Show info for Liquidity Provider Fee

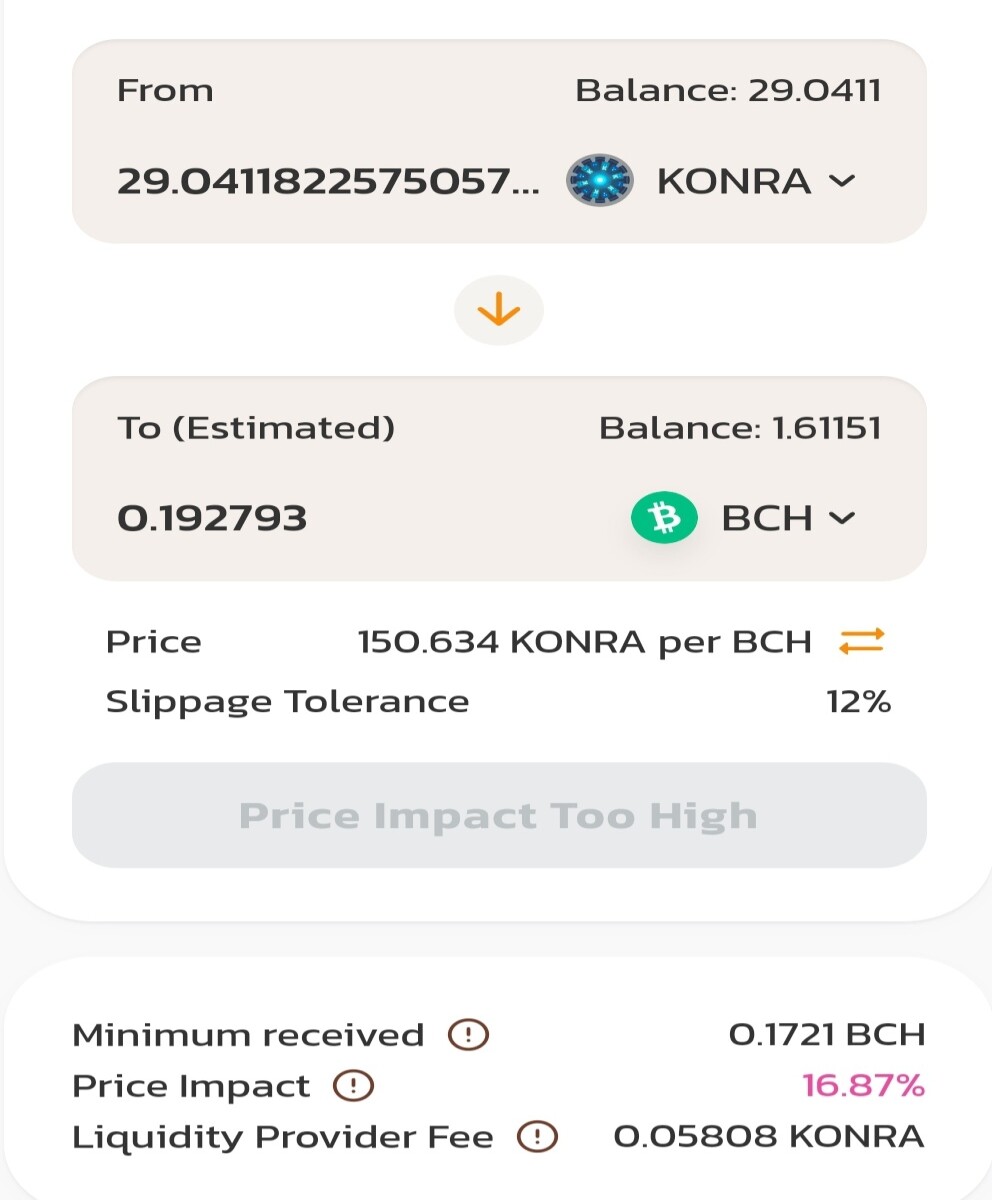point(538,1137)
